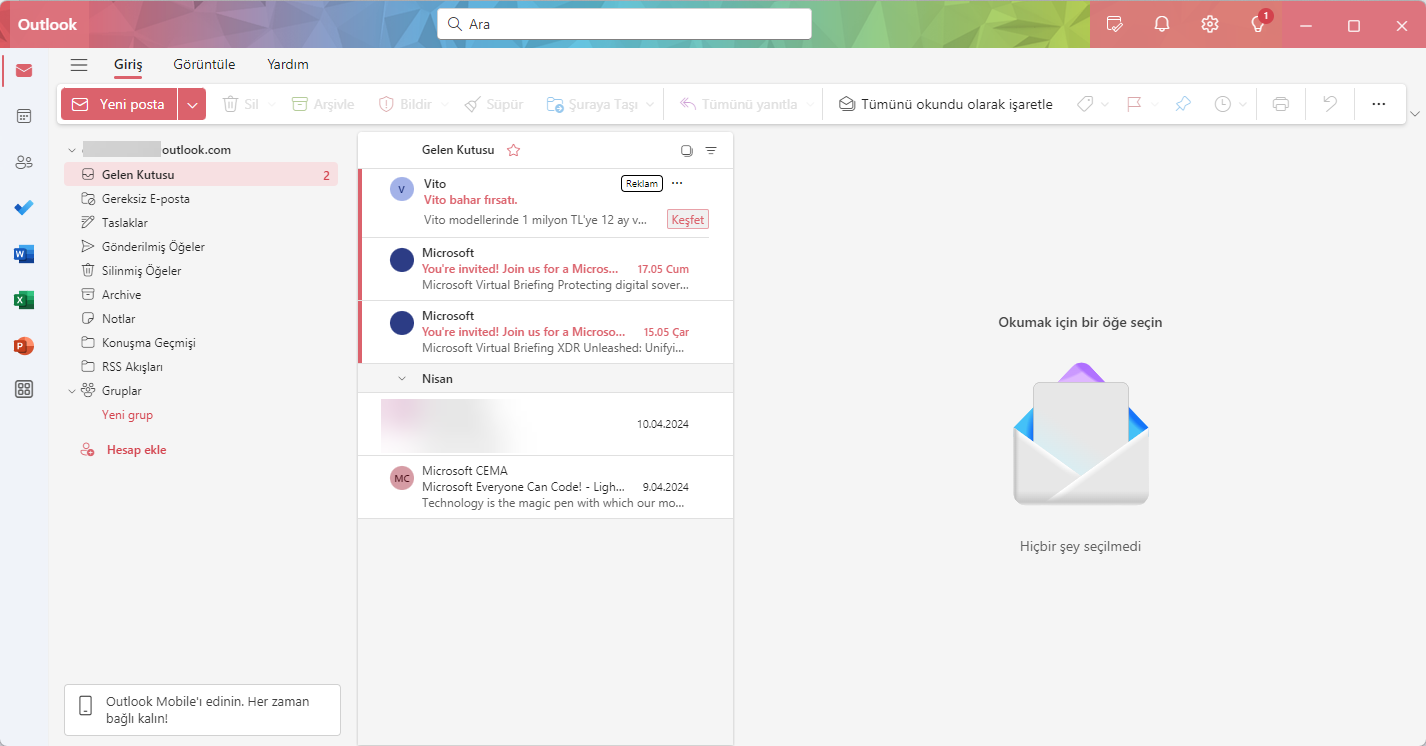Open the filter icon in Gelen Kutusu header

coord(711,150)
